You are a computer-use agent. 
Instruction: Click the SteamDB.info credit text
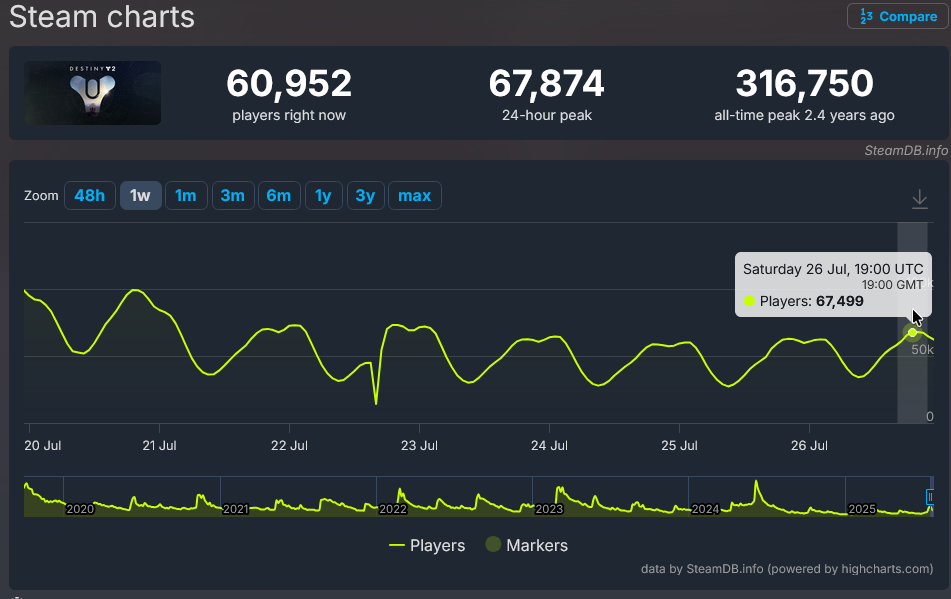pyautogui.click(x=906, y=150)
